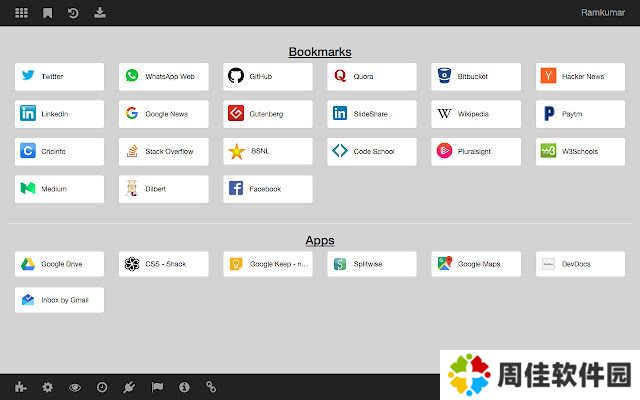Click the plug icon in bottom bar
Image resolution: width=640 pixels, height=400 pixels.
pos(129,387)
